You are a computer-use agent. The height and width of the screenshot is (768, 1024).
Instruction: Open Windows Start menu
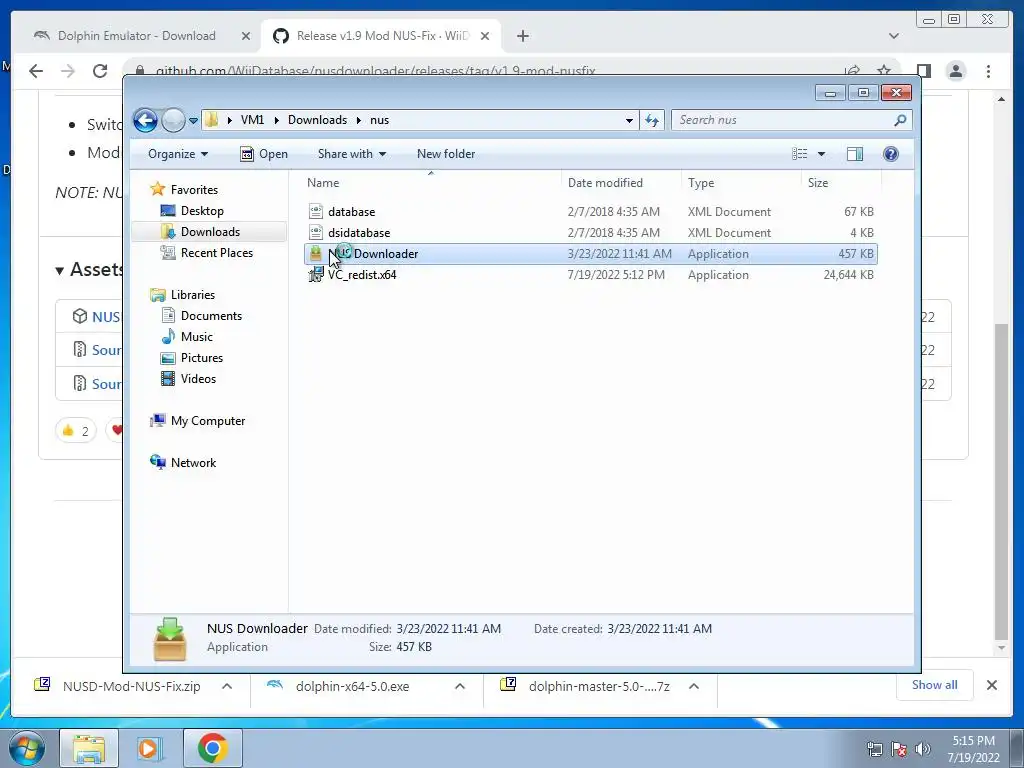click(27, 748)
